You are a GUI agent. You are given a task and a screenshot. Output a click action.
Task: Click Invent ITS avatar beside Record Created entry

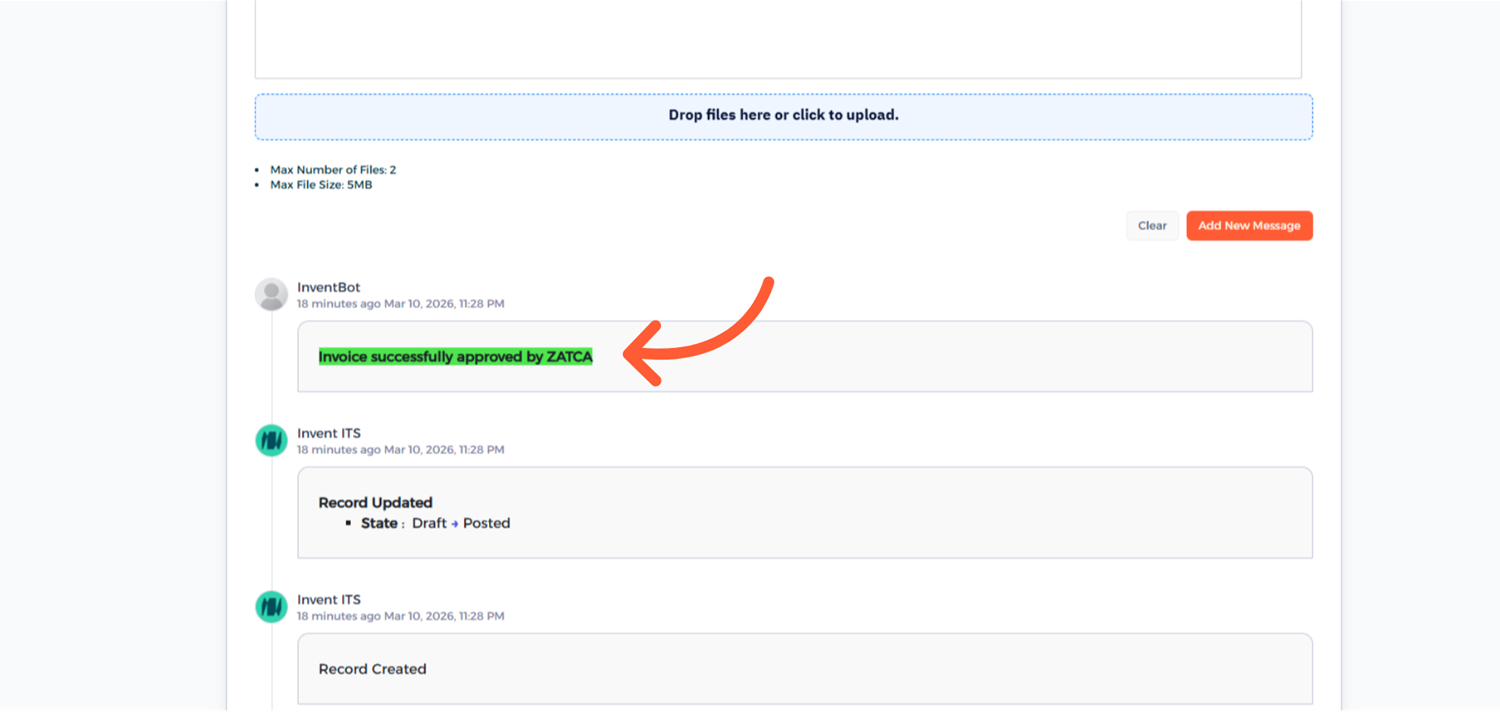tap(271, 606)
